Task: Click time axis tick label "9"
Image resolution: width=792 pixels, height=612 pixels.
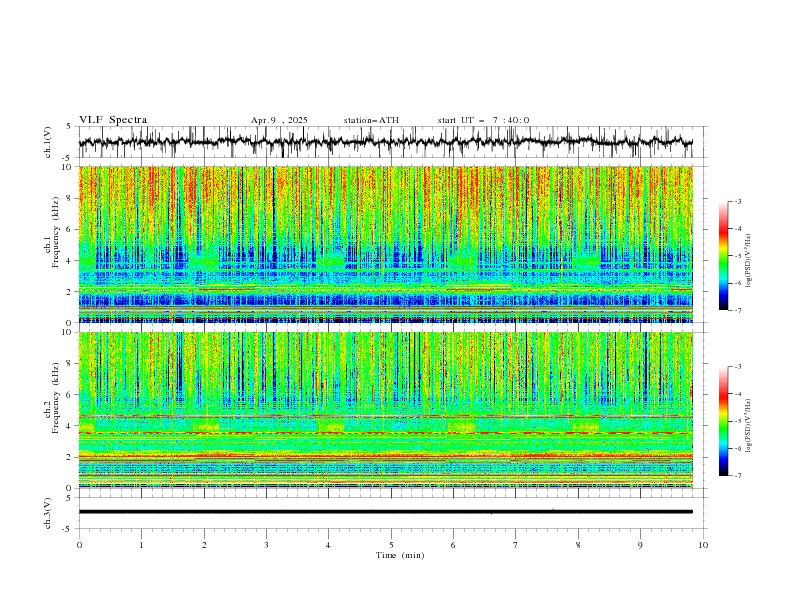Action: coord(640,545)
